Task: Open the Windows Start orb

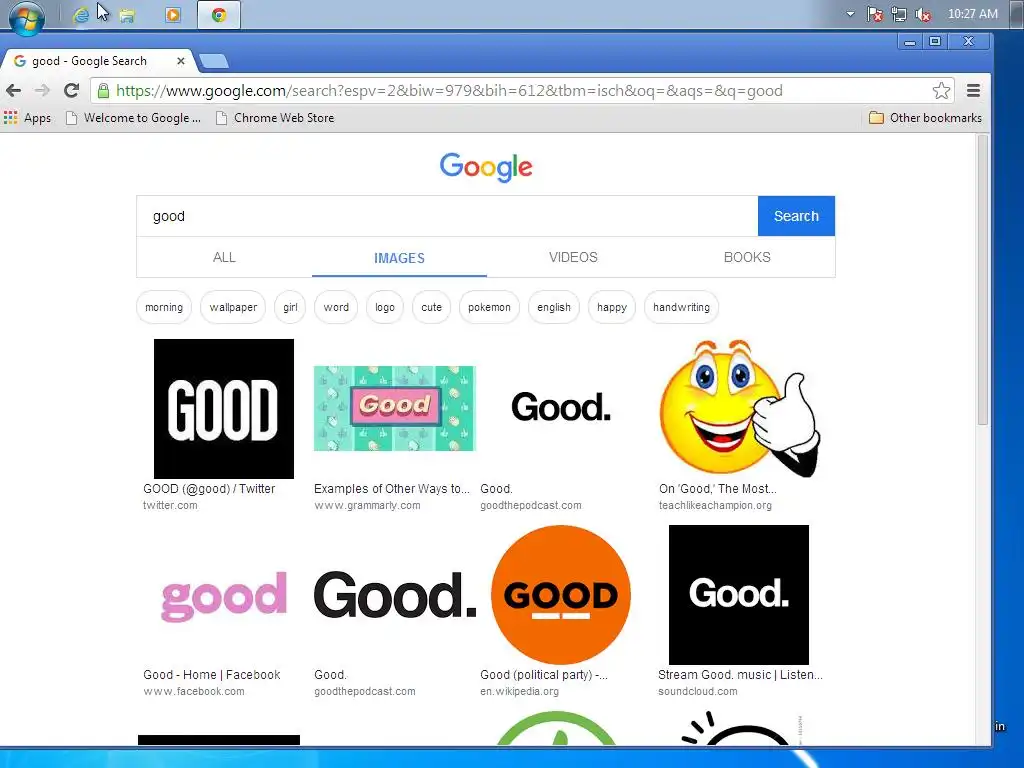Action: (x=26, y=16)
